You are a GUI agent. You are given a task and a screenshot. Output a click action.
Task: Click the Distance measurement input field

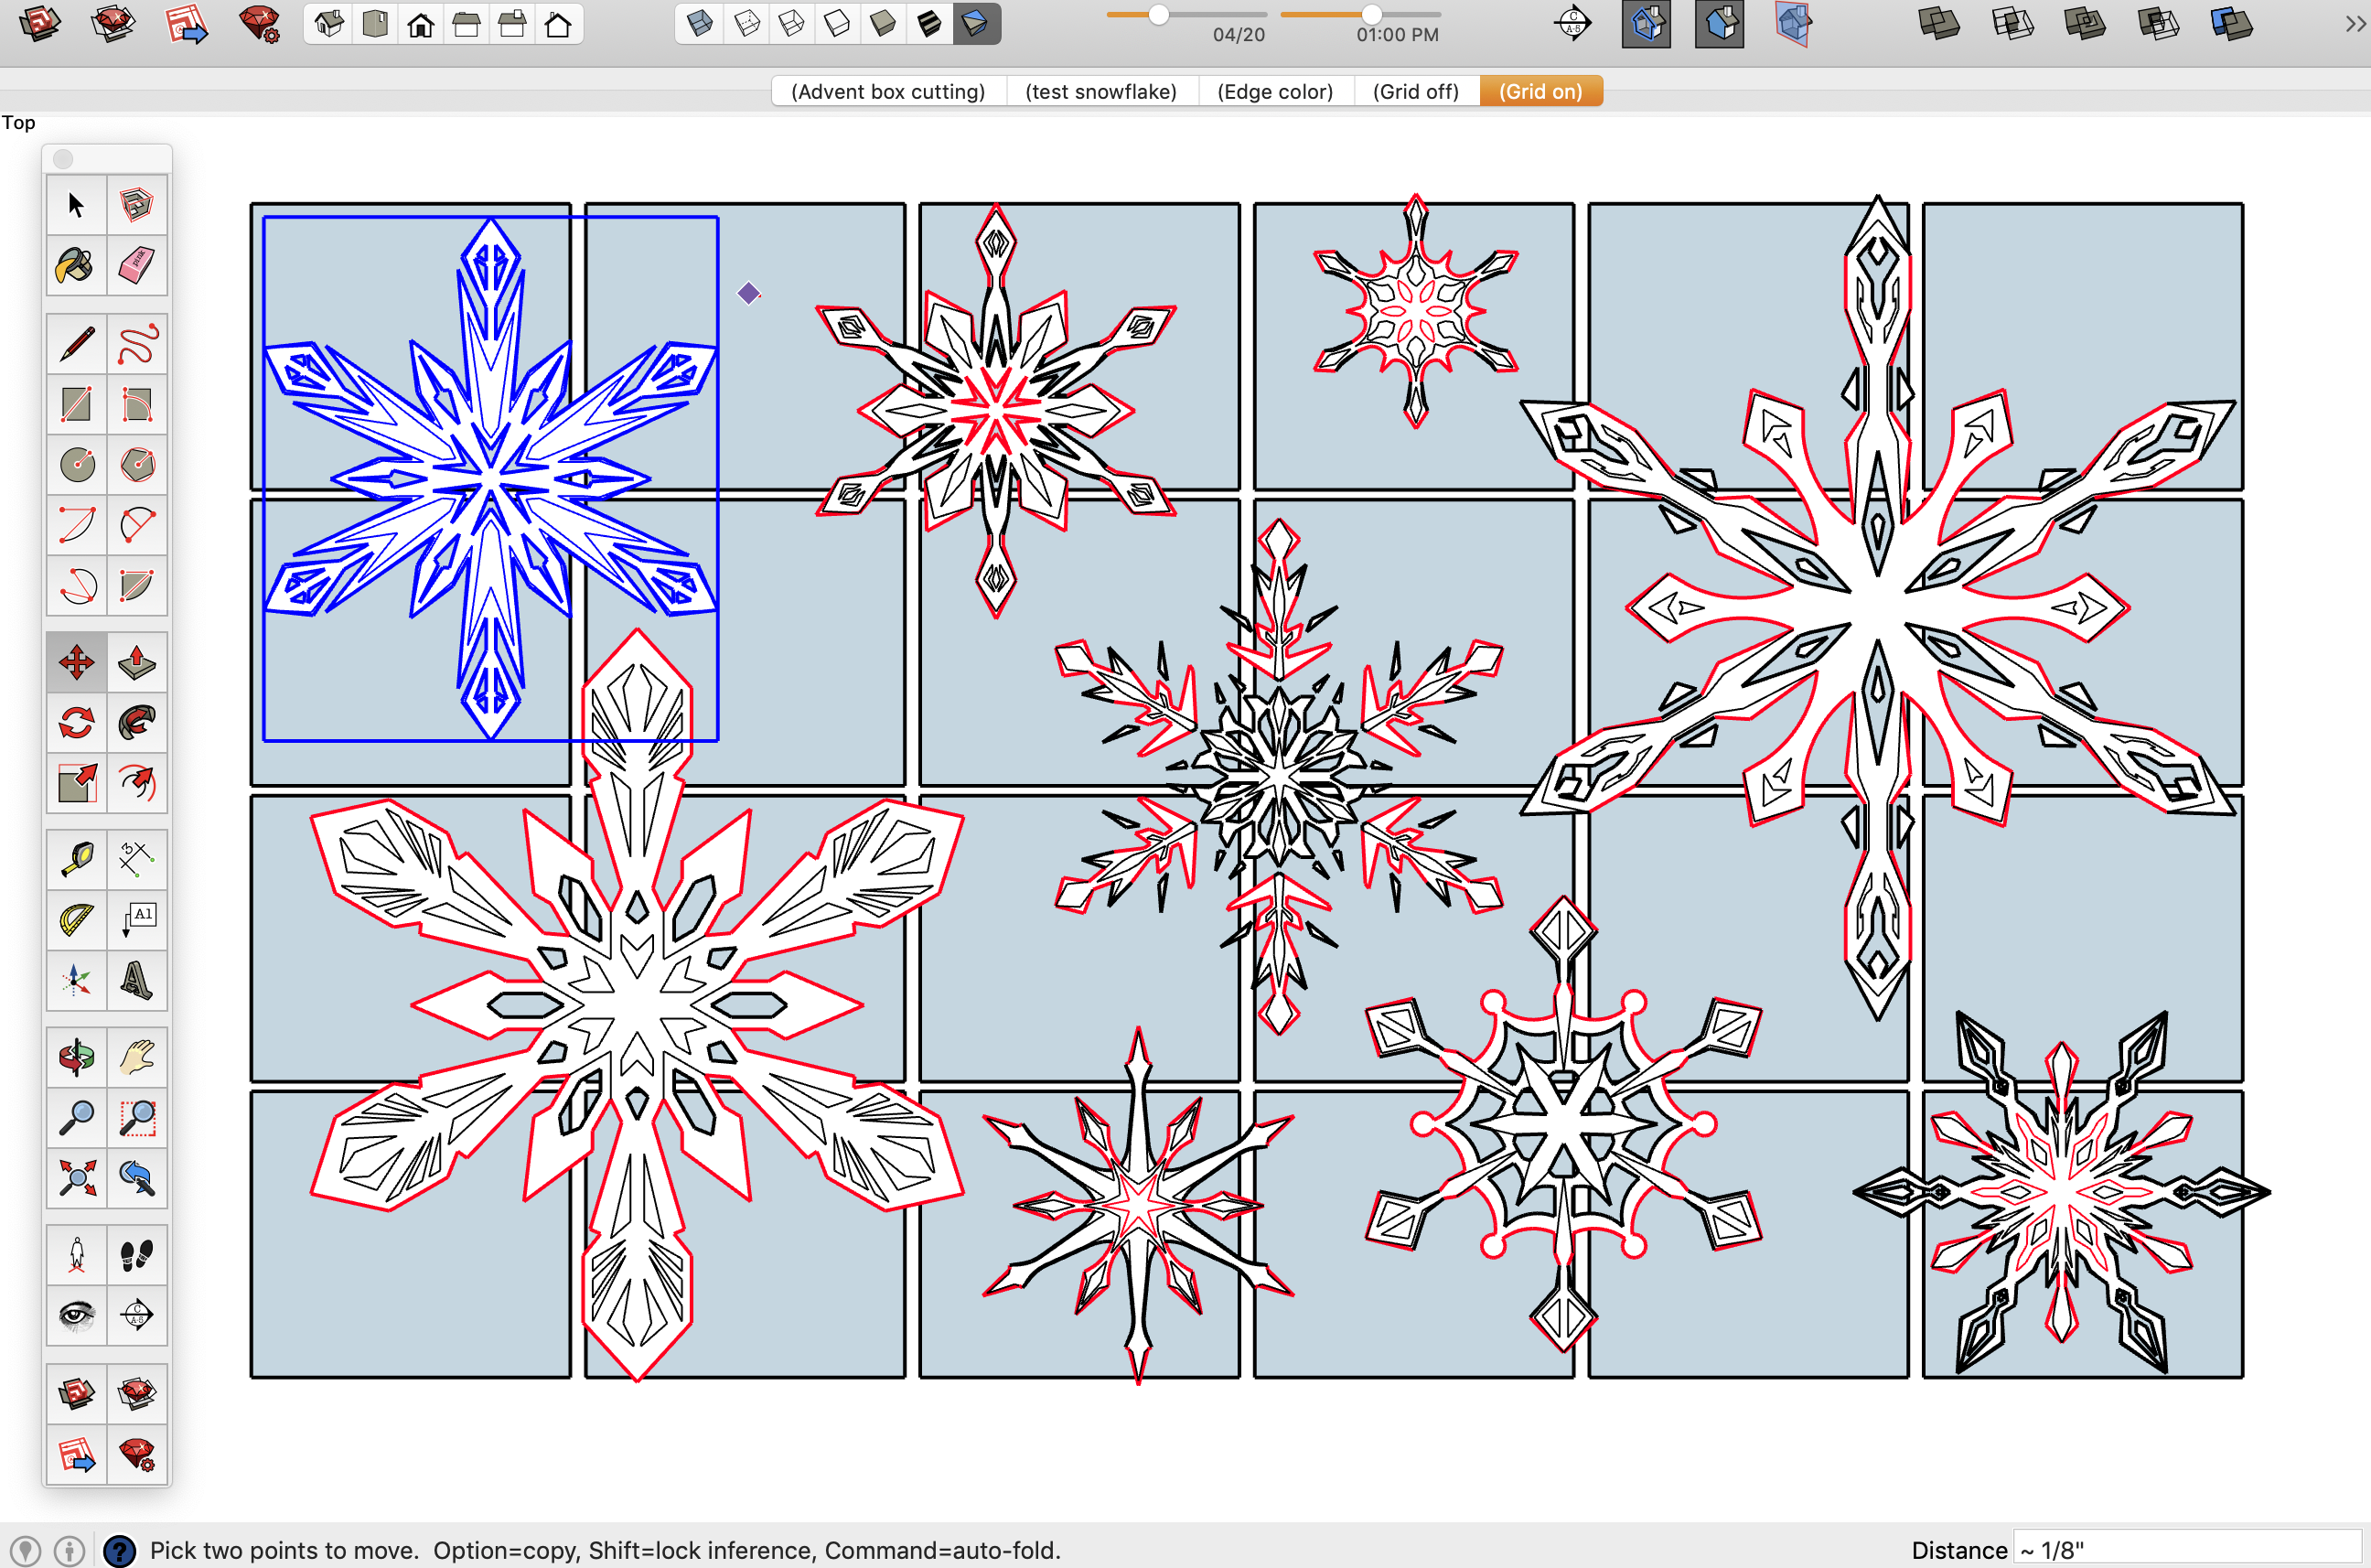coord(2185,1550)
